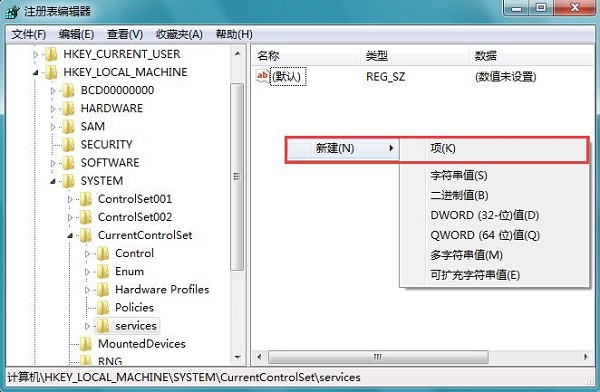Screen dimensions: 600x392
Task: Open the 帮助(H) menu
Action: pyautogui.click(x=234, y=34)
